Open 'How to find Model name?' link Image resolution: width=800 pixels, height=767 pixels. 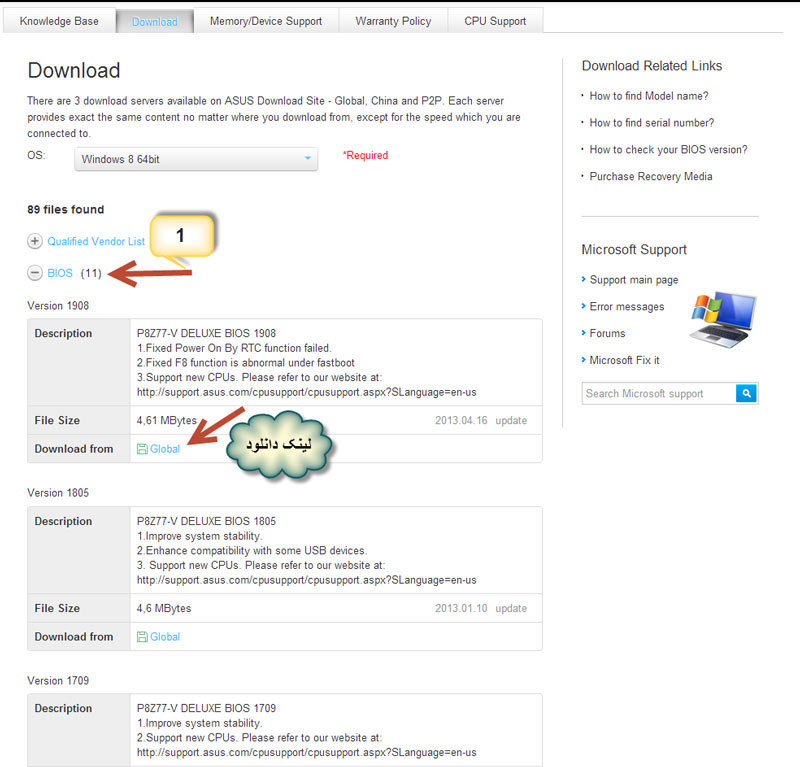649,96
